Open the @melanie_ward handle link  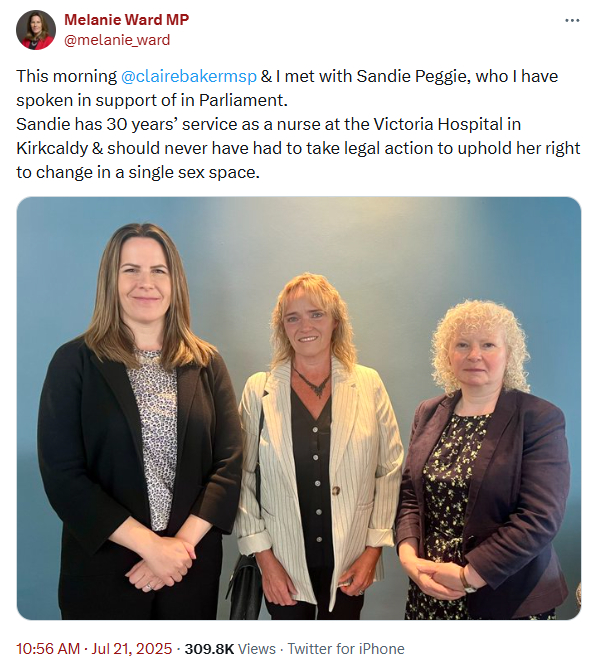[117, 40]
